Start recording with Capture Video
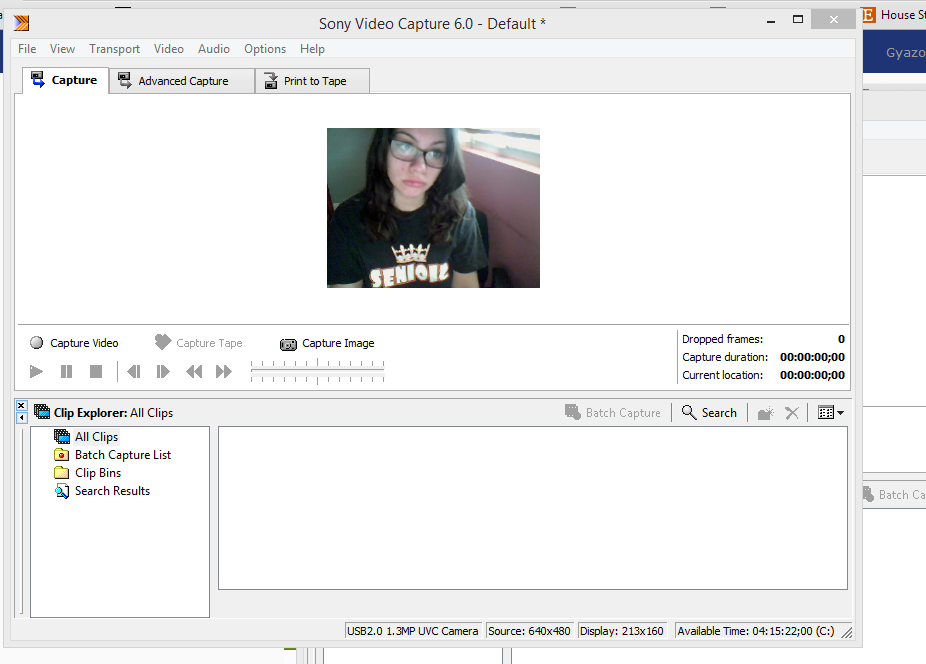This screenshot has width=926, height=664. (x=74, y=343)
